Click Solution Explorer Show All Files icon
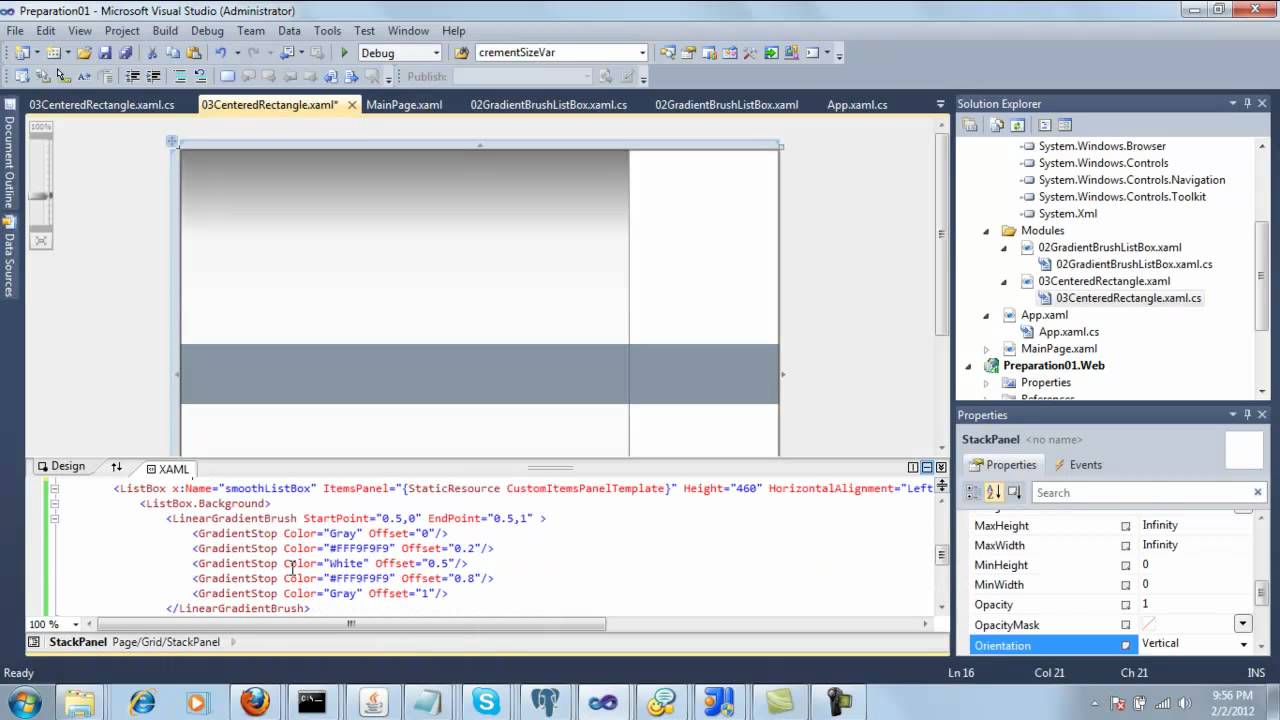The height and width of the screenshot is (720, 1280). (997, 125)
